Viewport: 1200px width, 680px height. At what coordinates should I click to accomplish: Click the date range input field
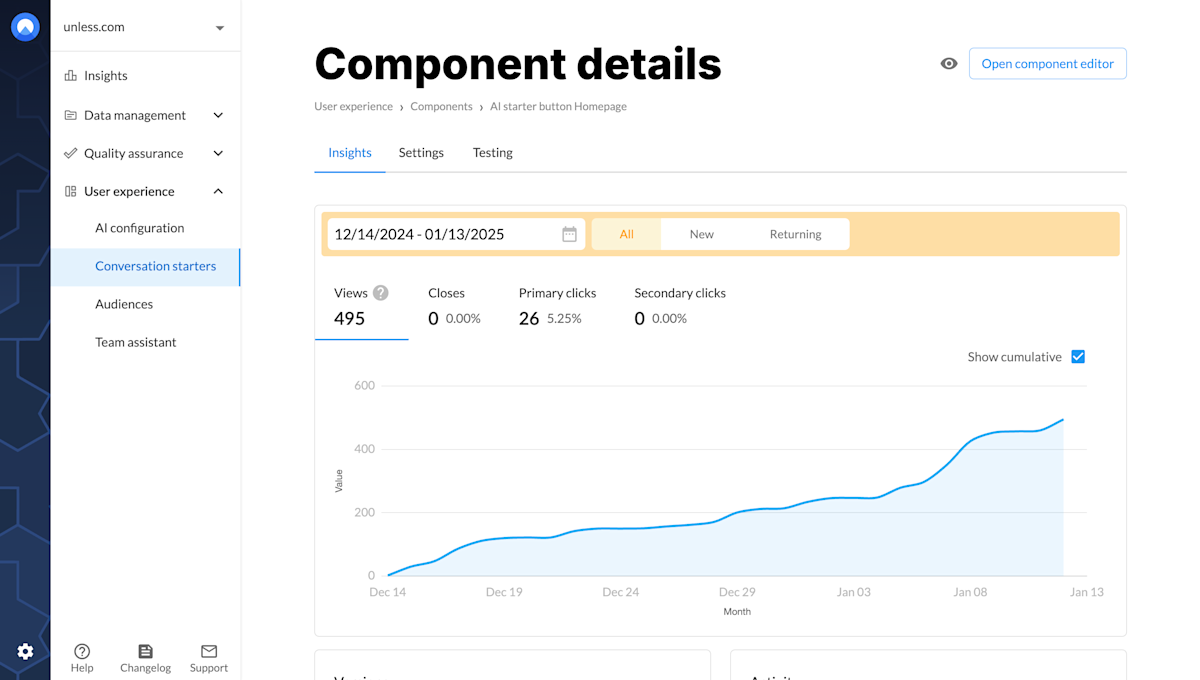430,234
